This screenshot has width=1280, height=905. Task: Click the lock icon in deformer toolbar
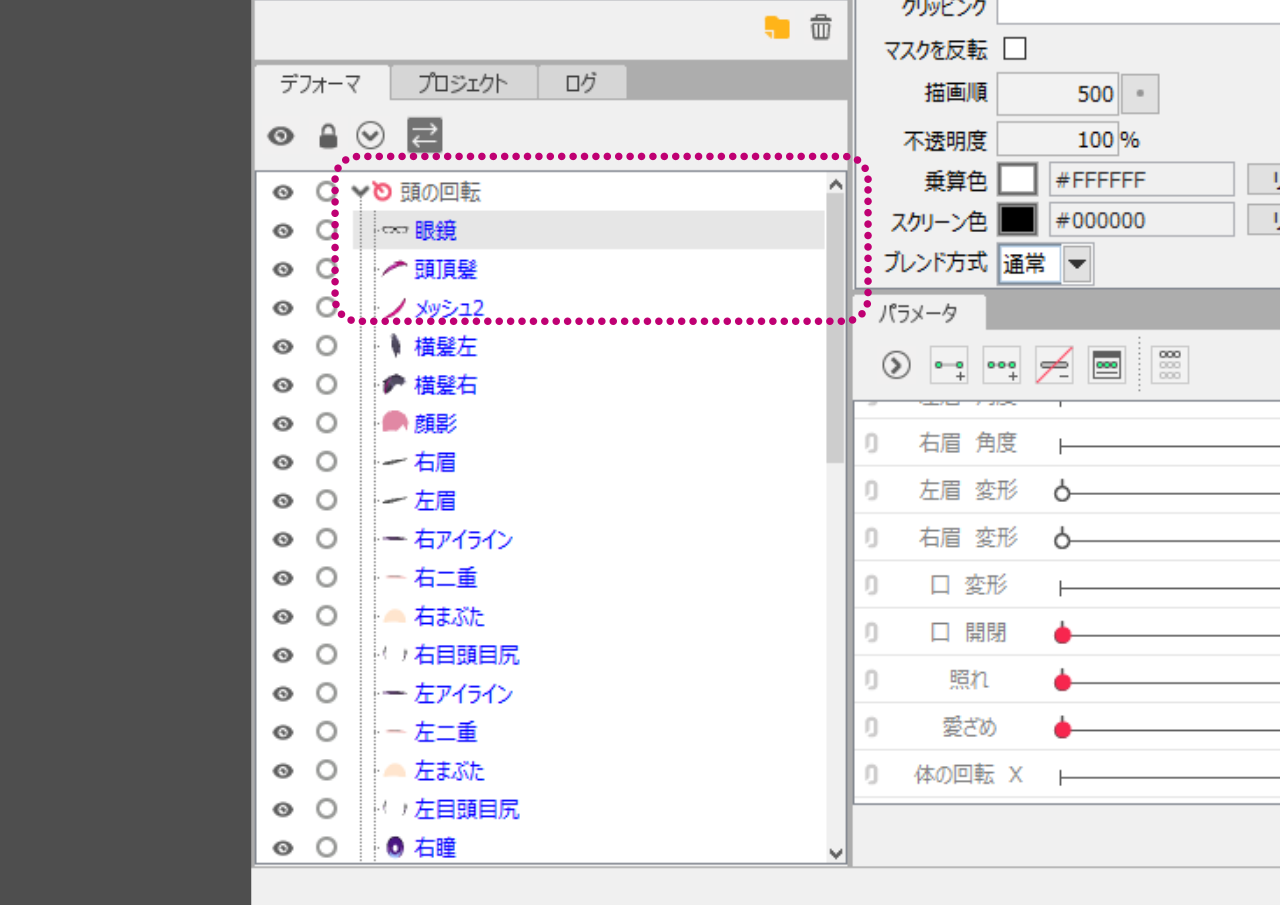pos(327,135)
